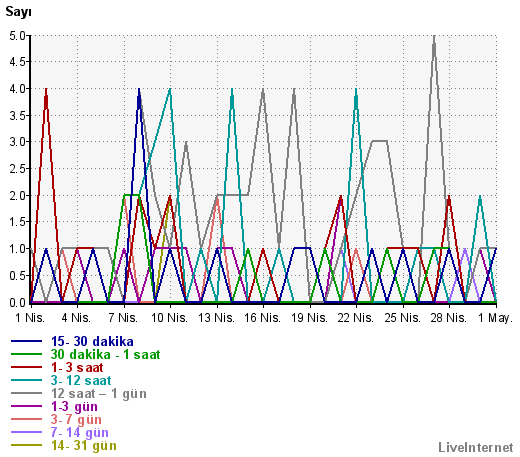Click the teal peak at 4.0 on 10 Nis.
520x457 pixels.
[x=170, y=89]
